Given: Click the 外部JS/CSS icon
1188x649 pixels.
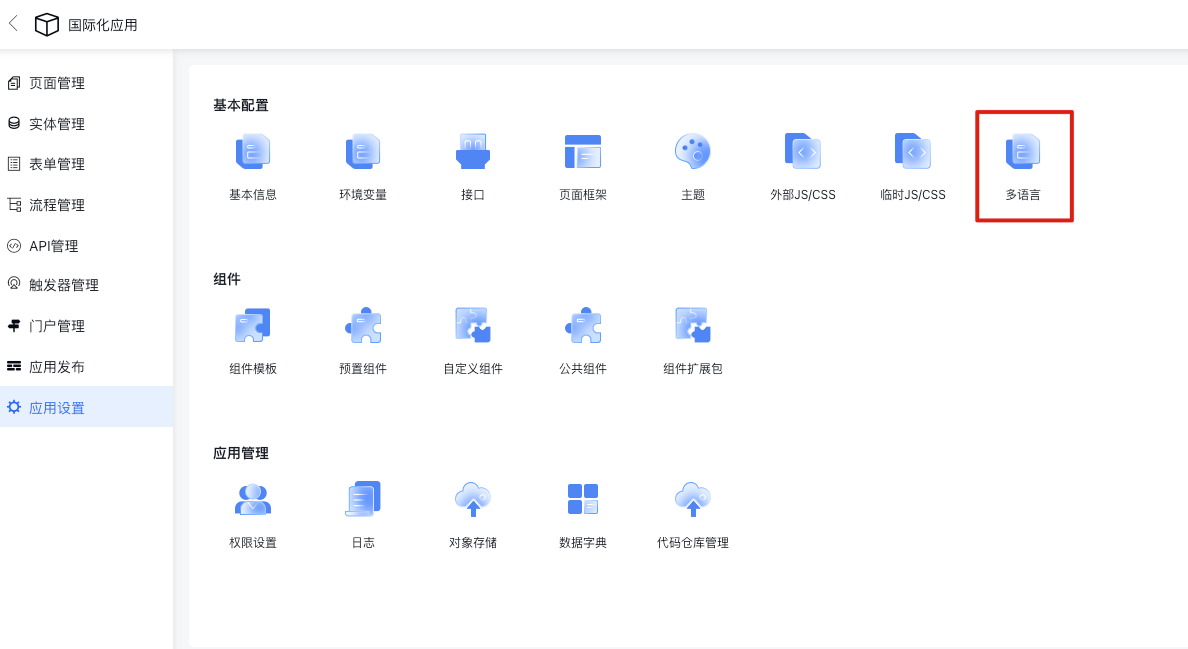Looking at the screenshot, I should pyautogui.click(x=802, y=153).
